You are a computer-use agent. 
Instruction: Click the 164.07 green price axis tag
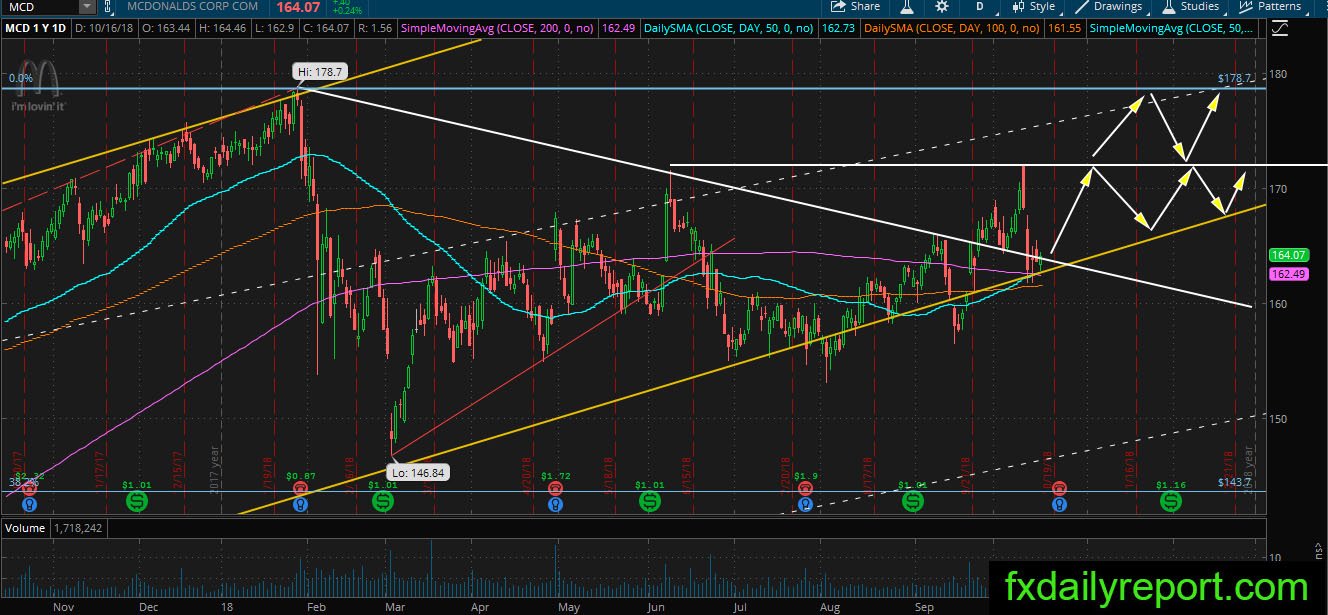pyautogui.click(x=1288, y=255)
